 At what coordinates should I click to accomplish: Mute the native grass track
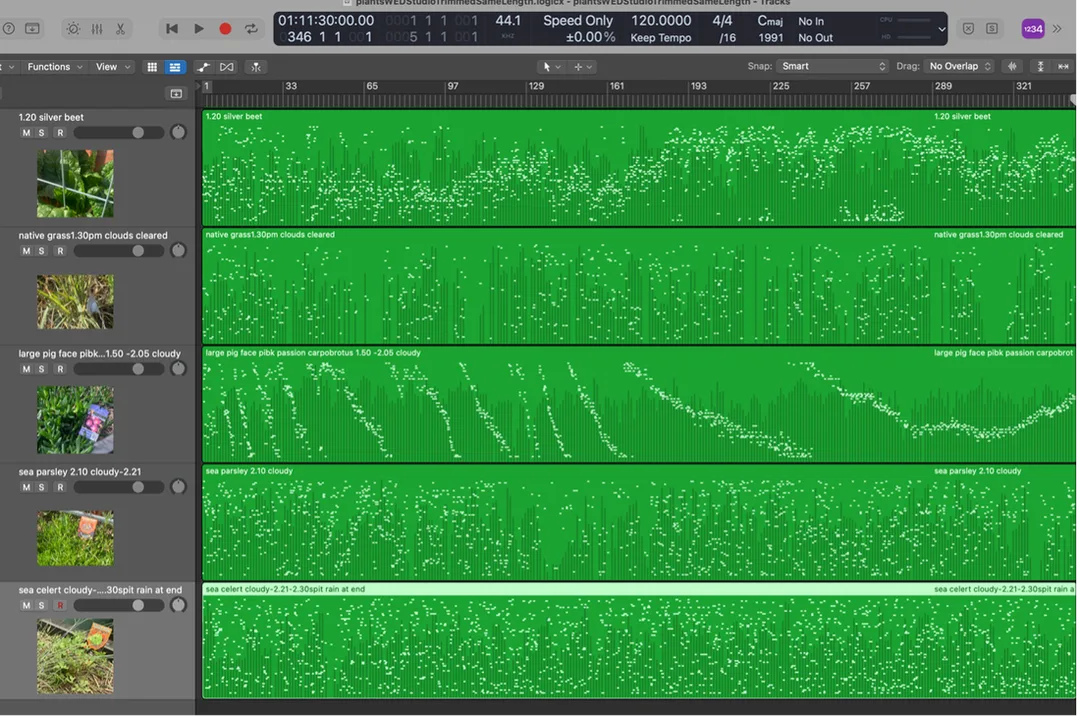(x=26, y=251)
